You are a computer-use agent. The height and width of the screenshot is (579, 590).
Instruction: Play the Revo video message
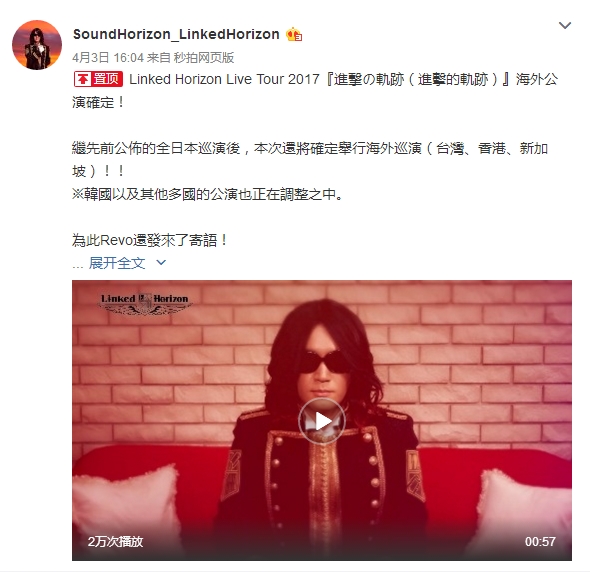322,421
